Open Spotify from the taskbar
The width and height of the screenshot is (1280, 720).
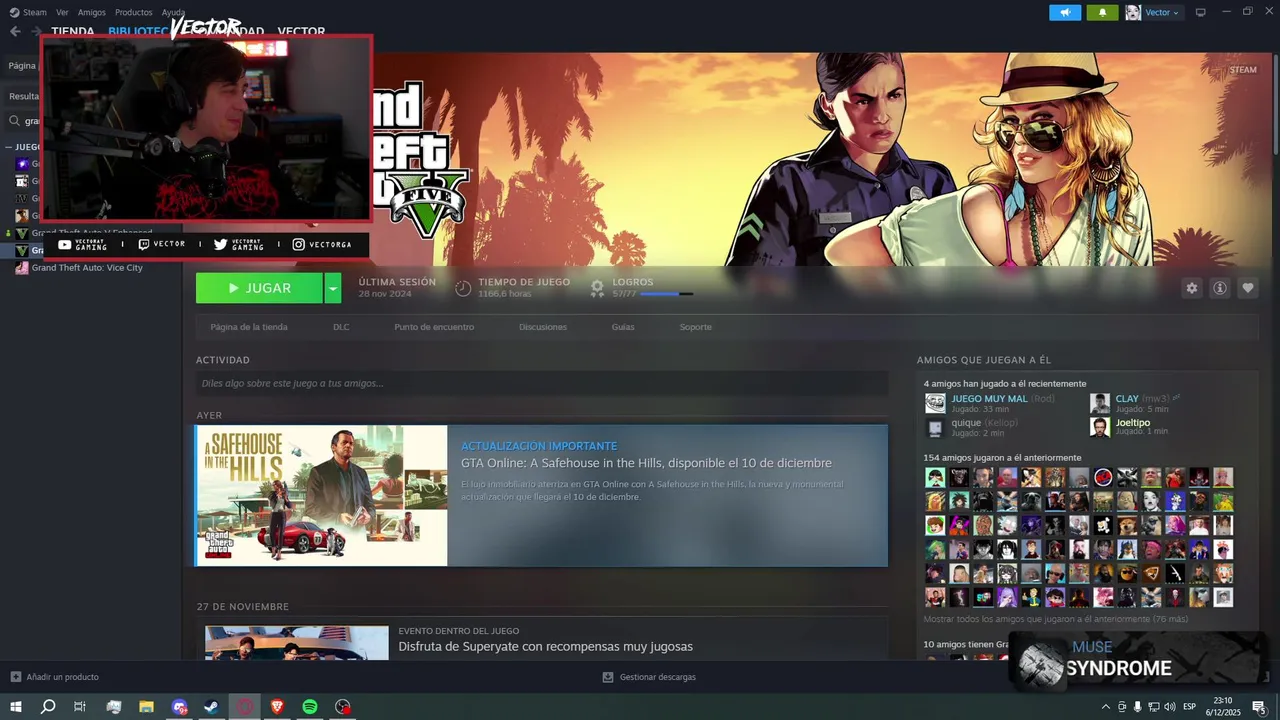(310, 707)
